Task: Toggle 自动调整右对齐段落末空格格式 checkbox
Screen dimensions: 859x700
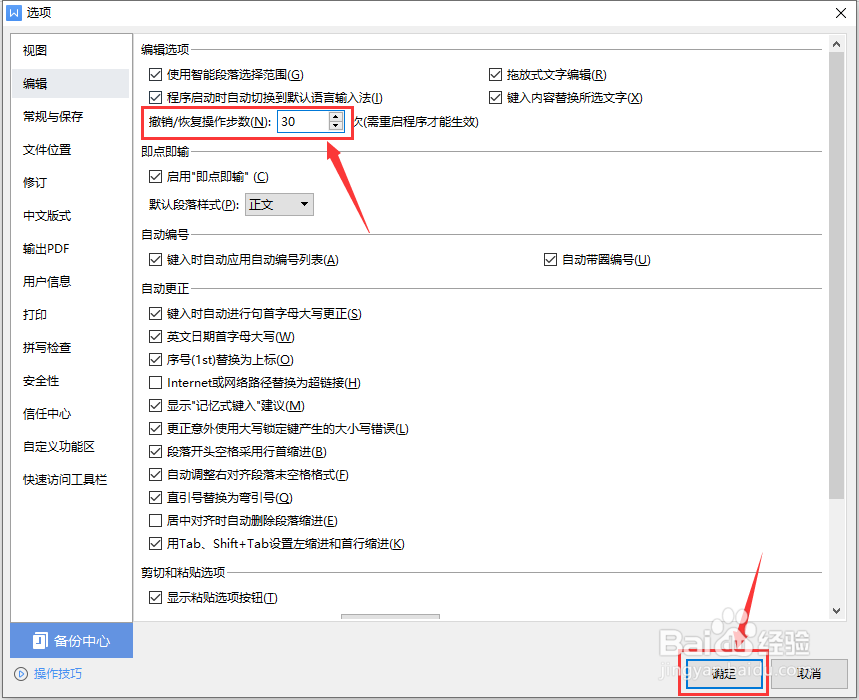Action: [x=156, y=474]
